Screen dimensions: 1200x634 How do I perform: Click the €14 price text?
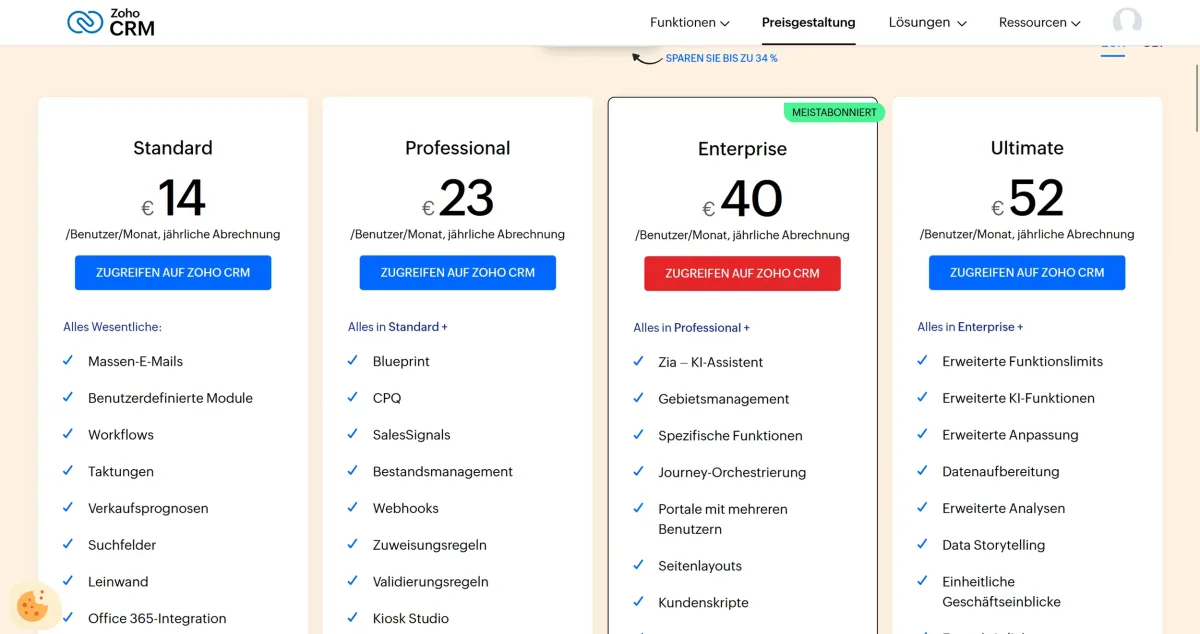[173, 198]
